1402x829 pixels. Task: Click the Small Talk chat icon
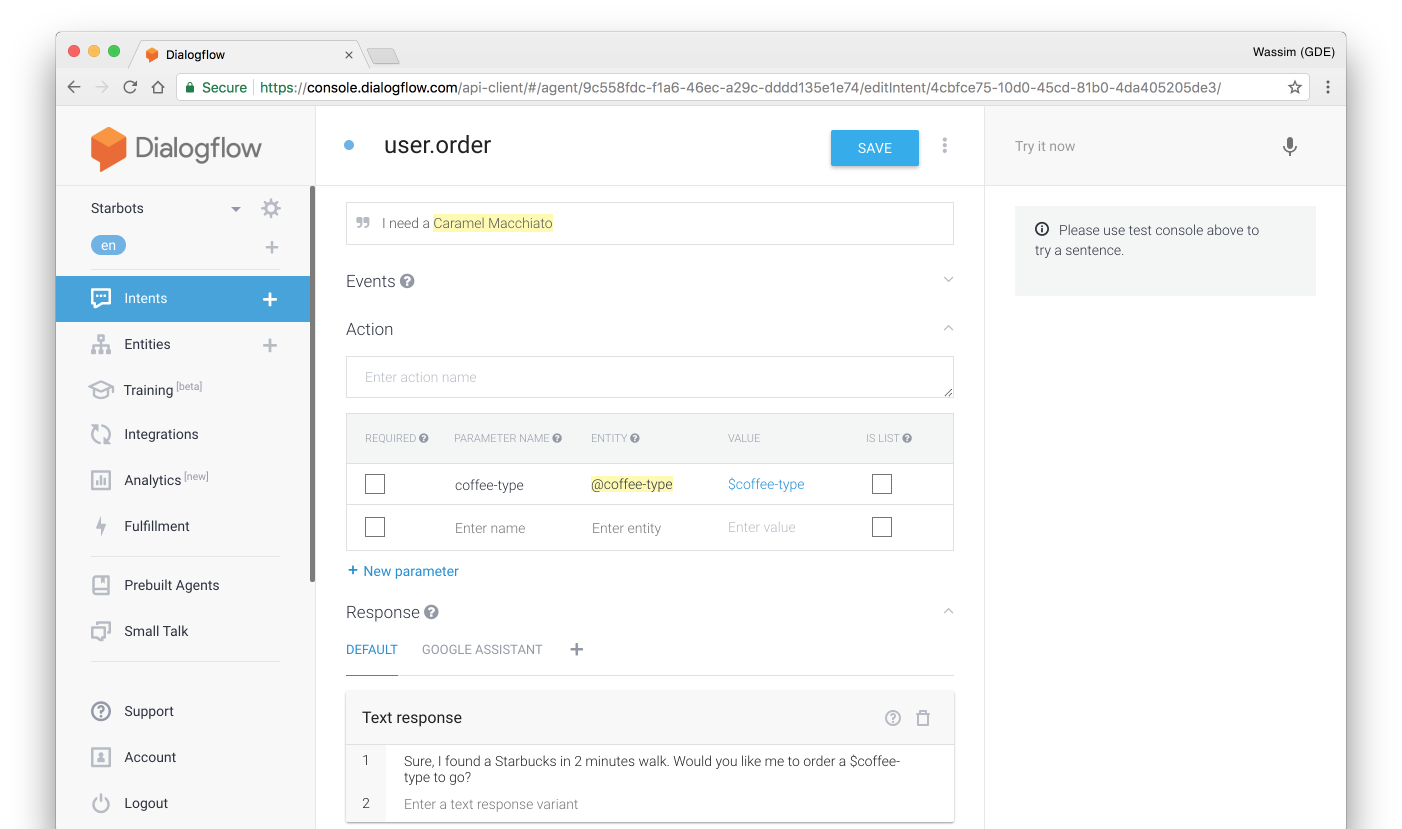[101, 631]
